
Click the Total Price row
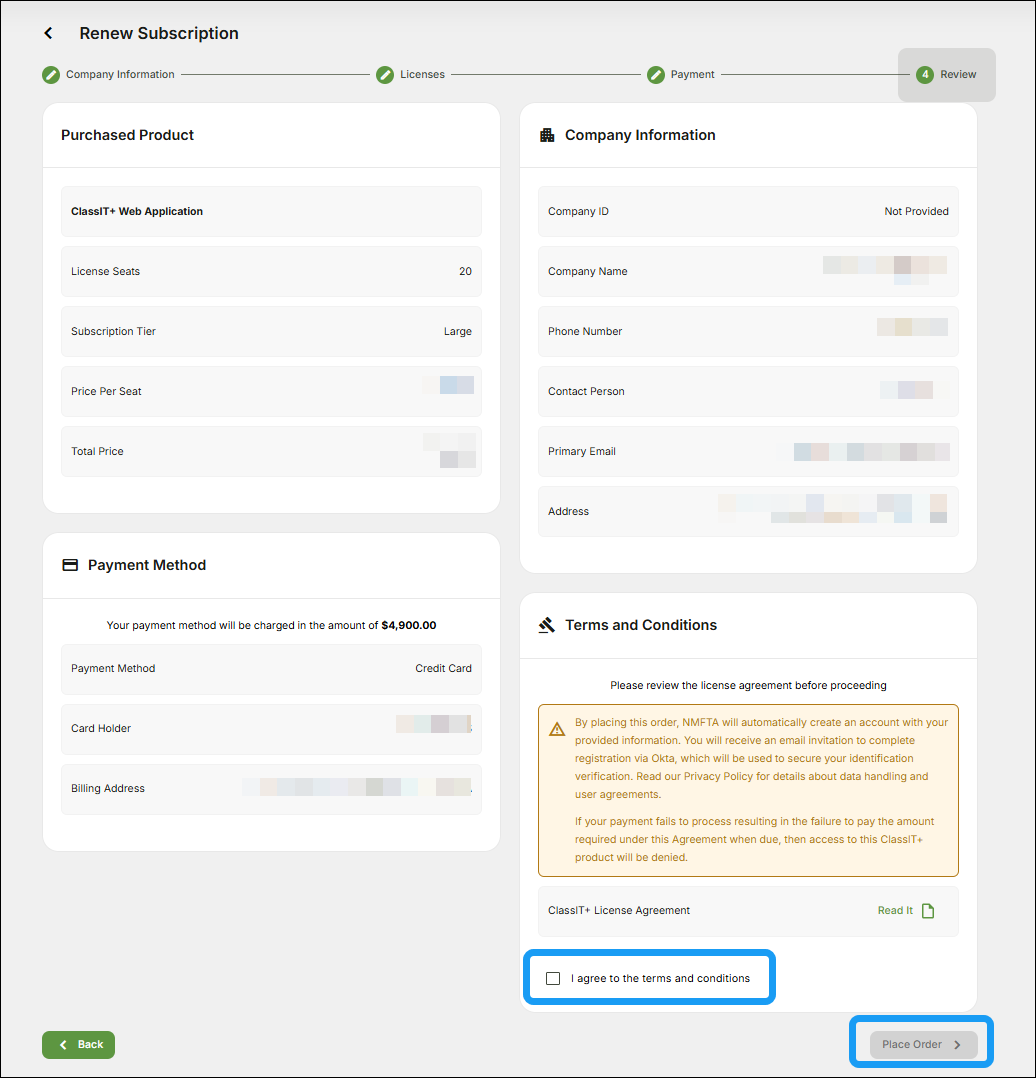(270, 451)
